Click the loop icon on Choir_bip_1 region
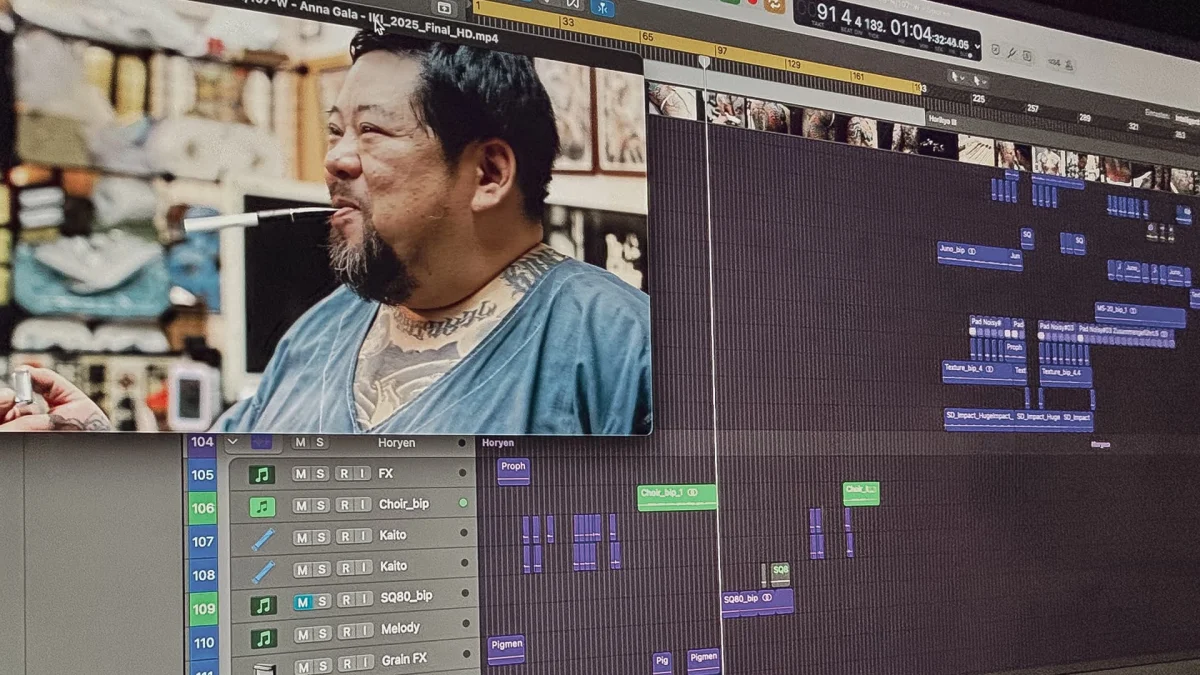 coord(693,493)
